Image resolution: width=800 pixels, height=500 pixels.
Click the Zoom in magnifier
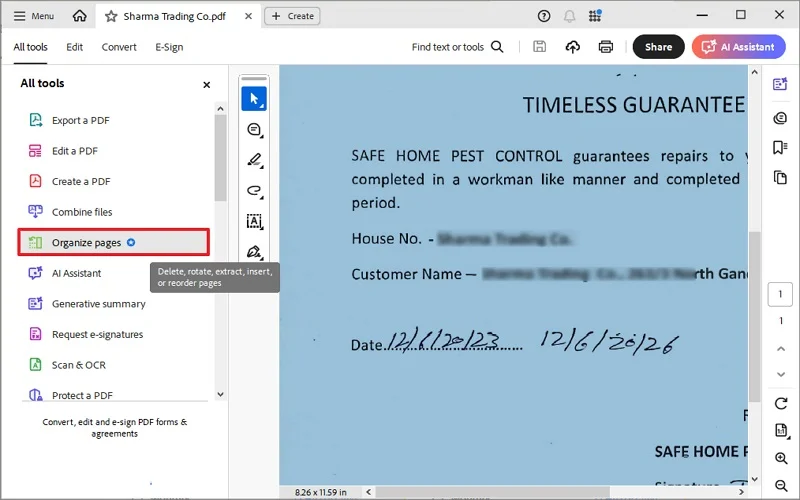click(781, 458)
